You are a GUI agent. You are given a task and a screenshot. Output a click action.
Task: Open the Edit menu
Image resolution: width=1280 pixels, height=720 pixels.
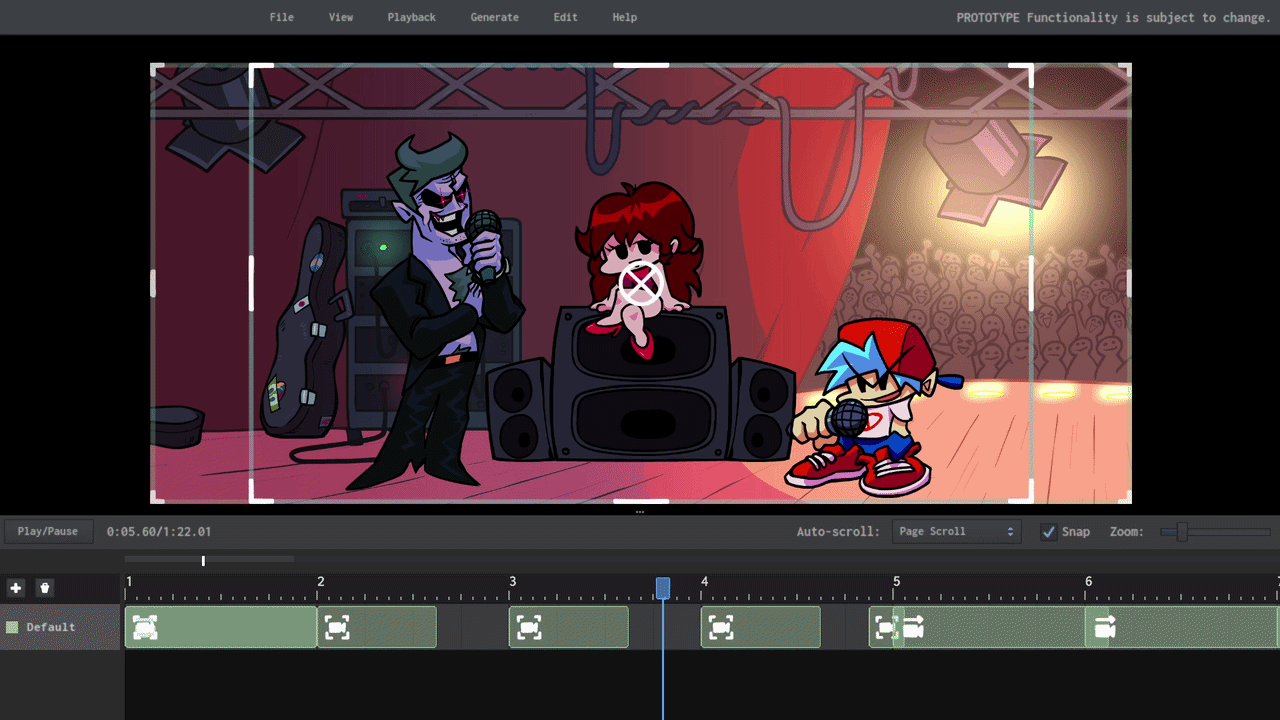tap(565, 17)
